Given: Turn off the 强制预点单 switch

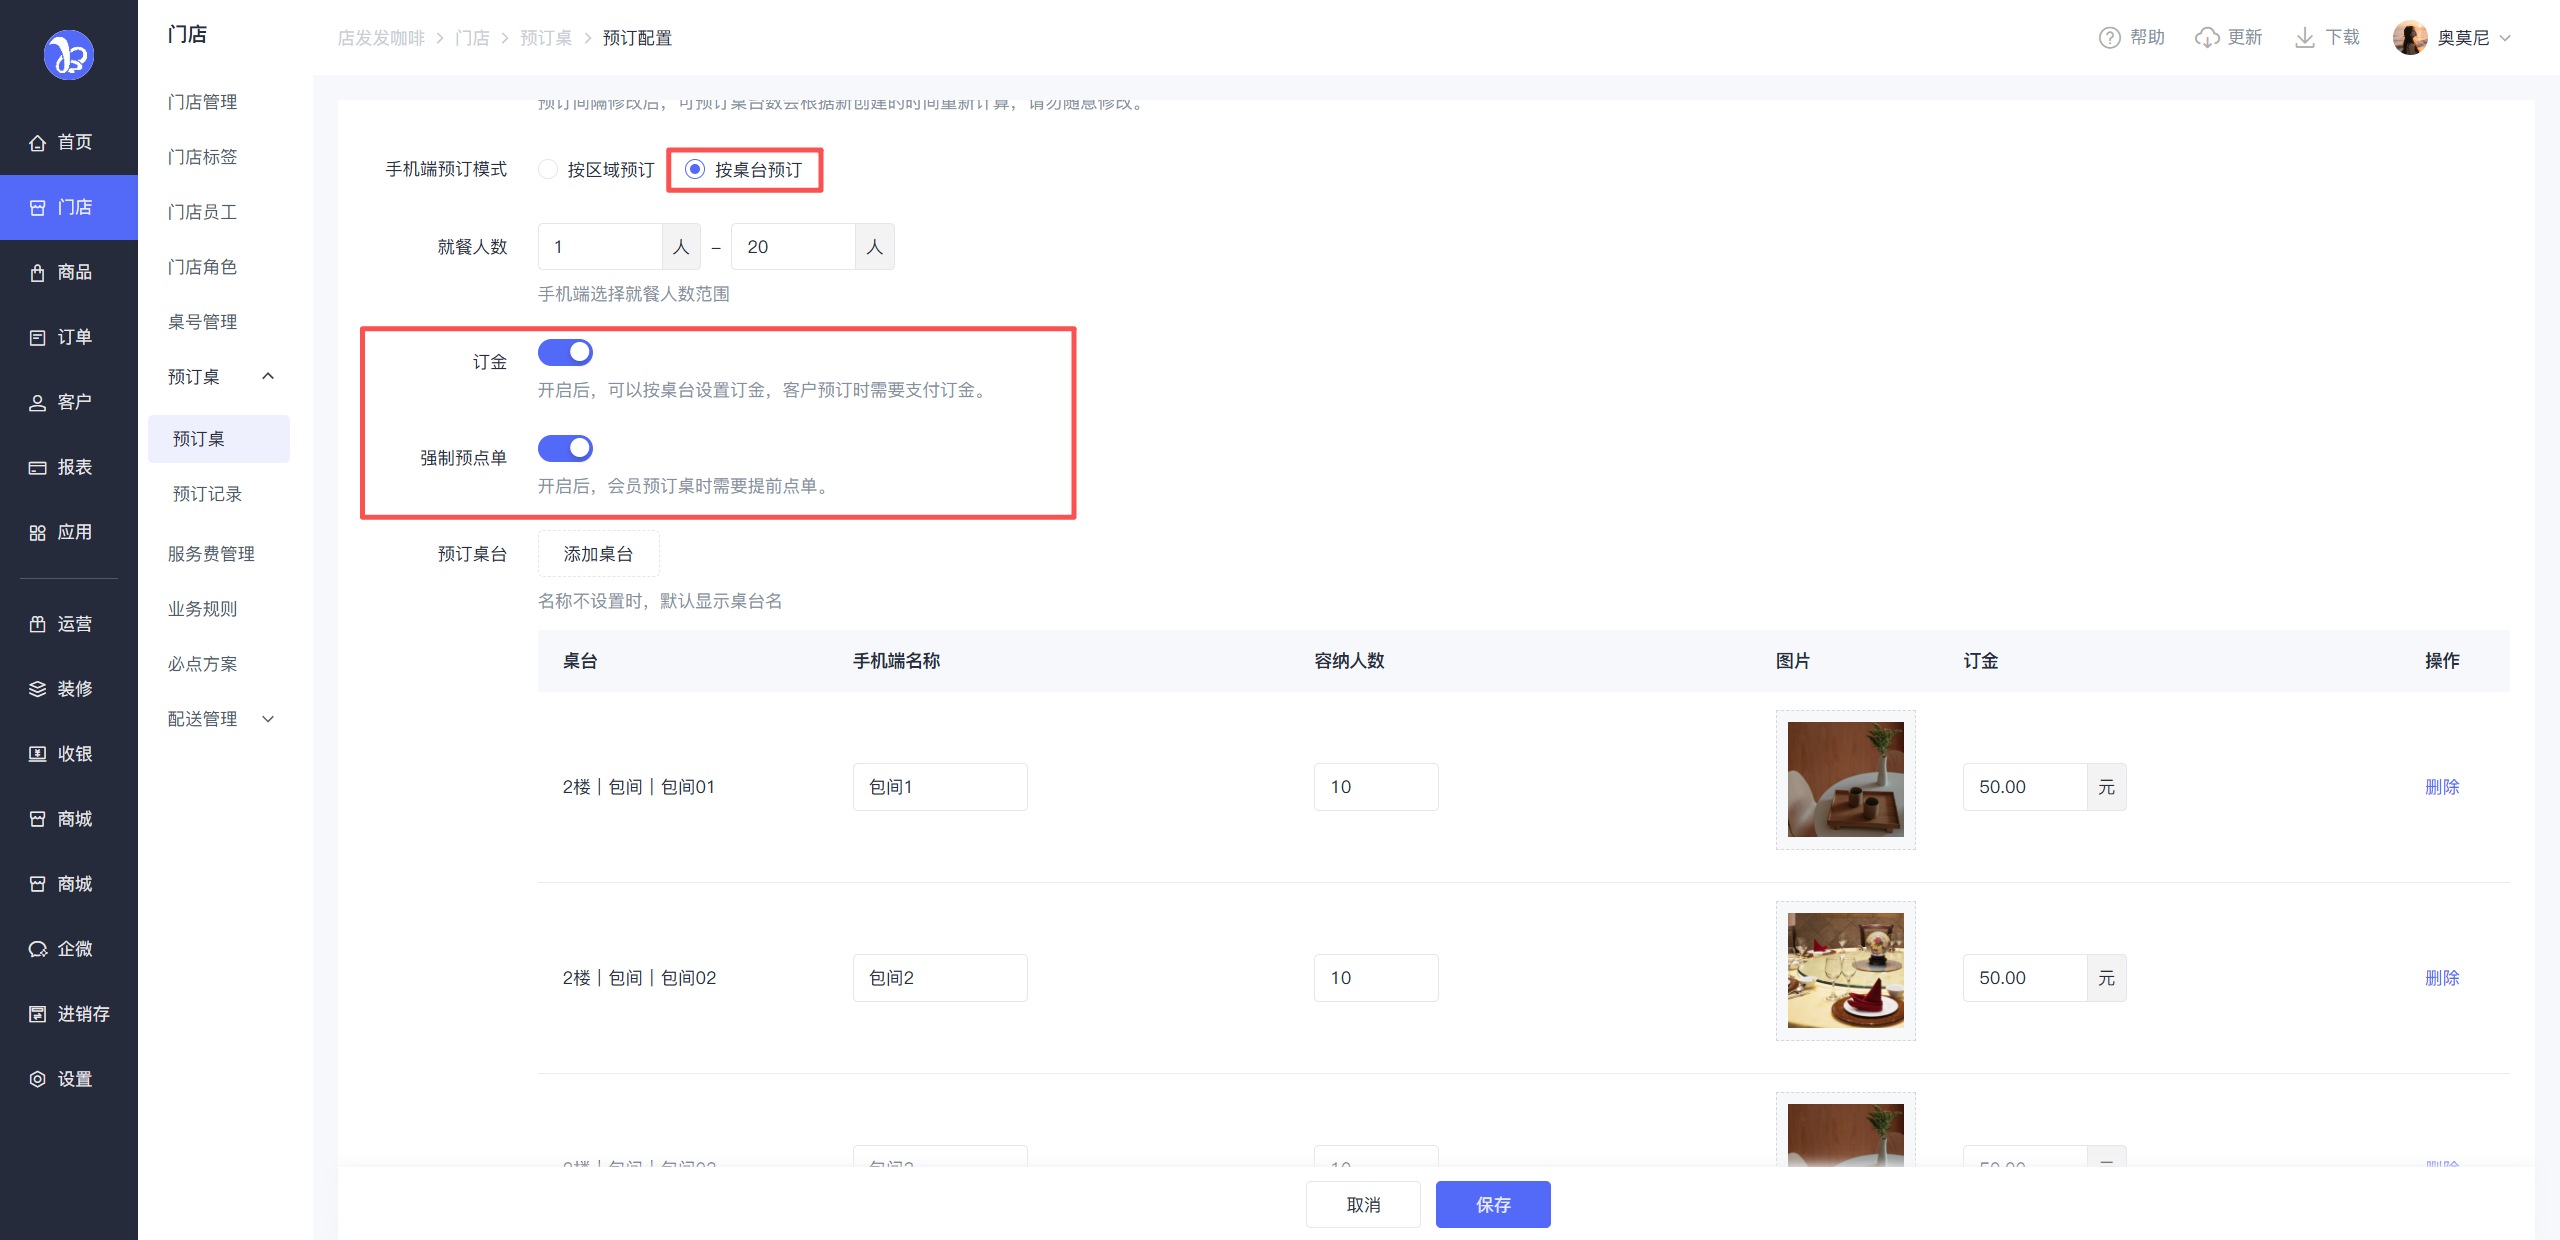Looking at the screenshot, I should (565, 448).
